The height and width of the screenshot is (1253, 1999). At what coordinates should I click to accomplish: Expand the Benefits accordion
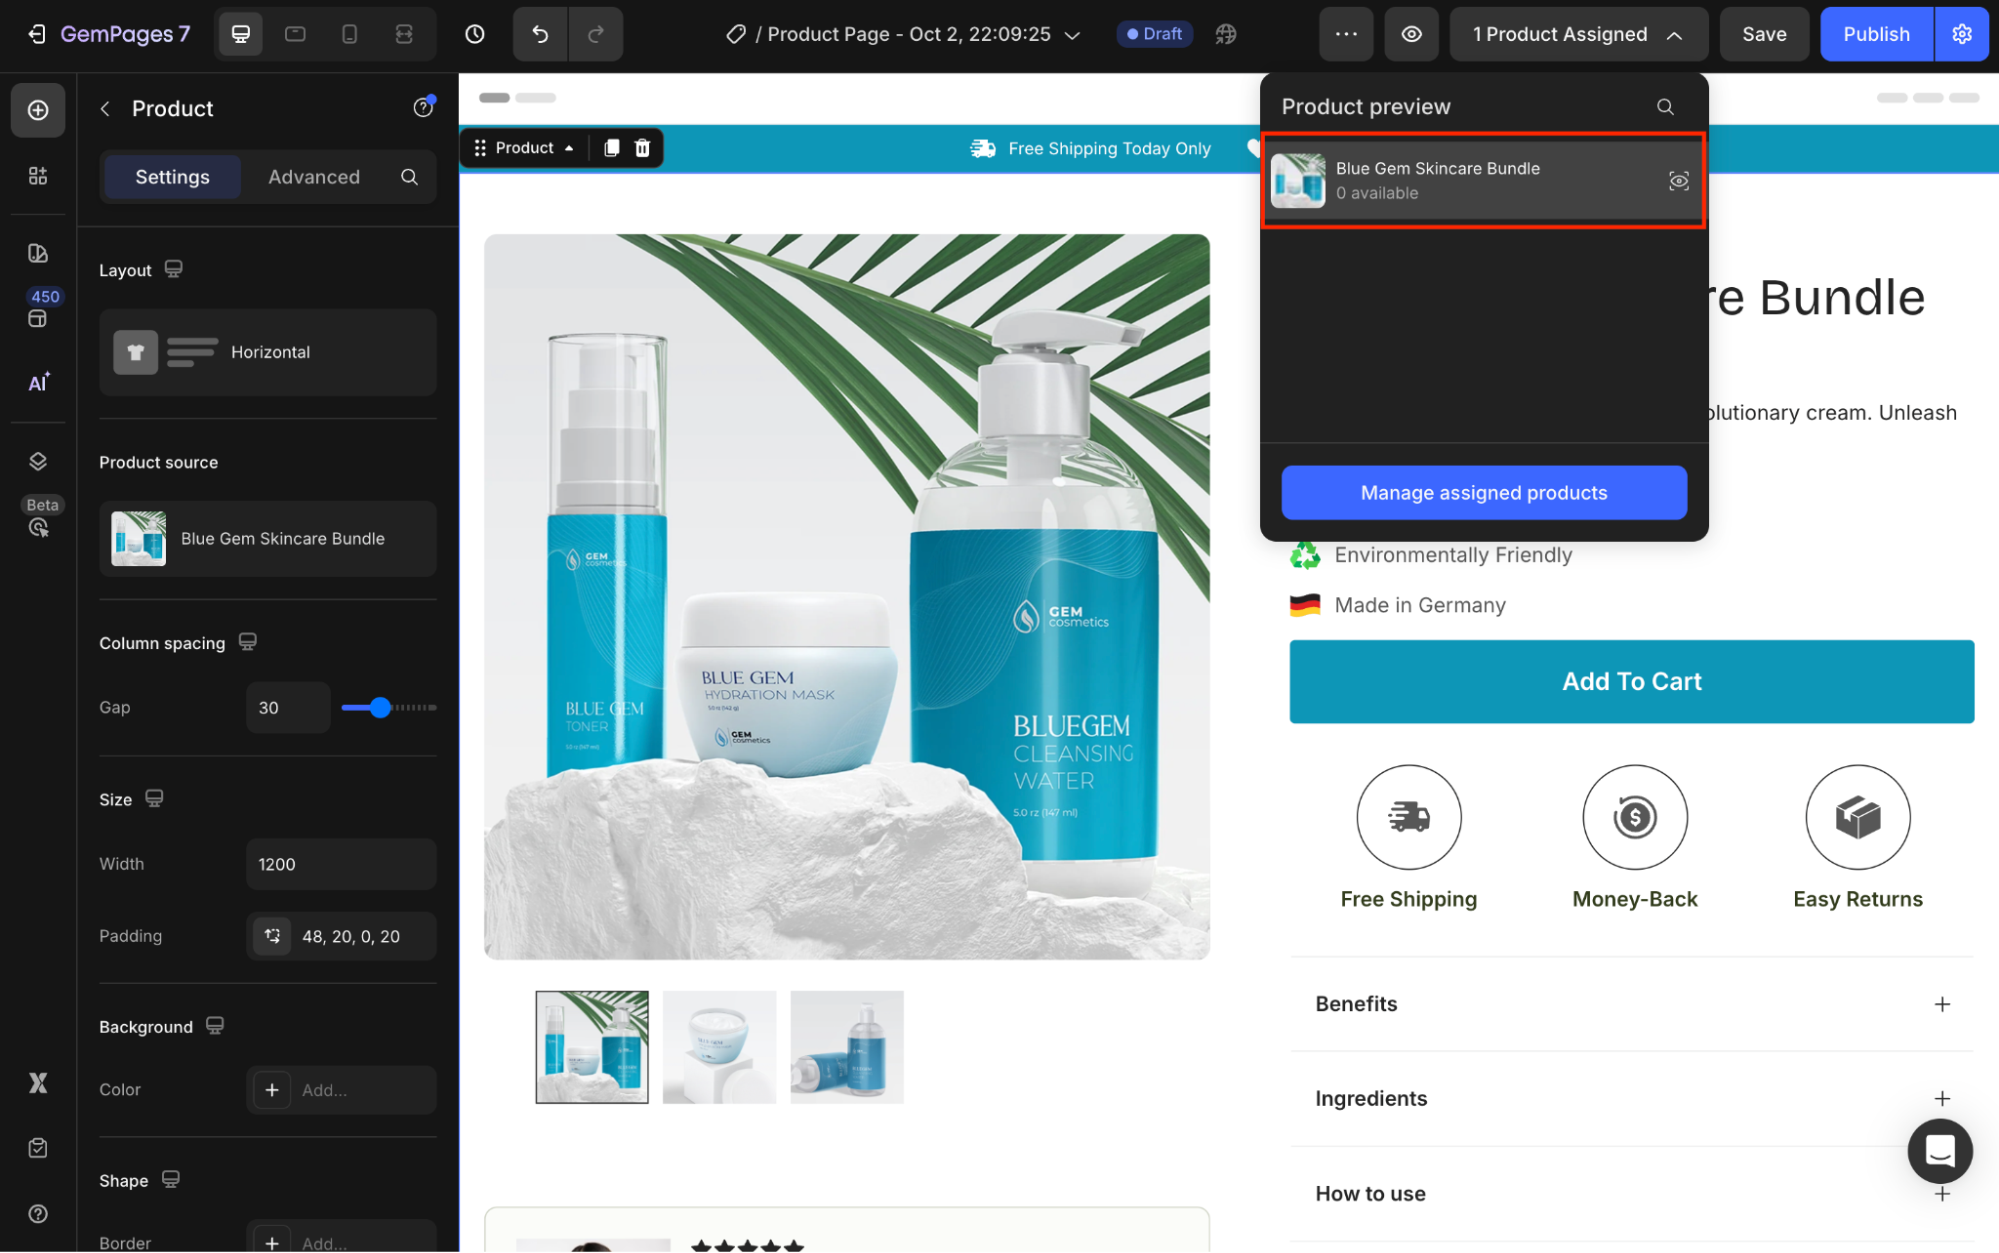pos(1941,1004)
